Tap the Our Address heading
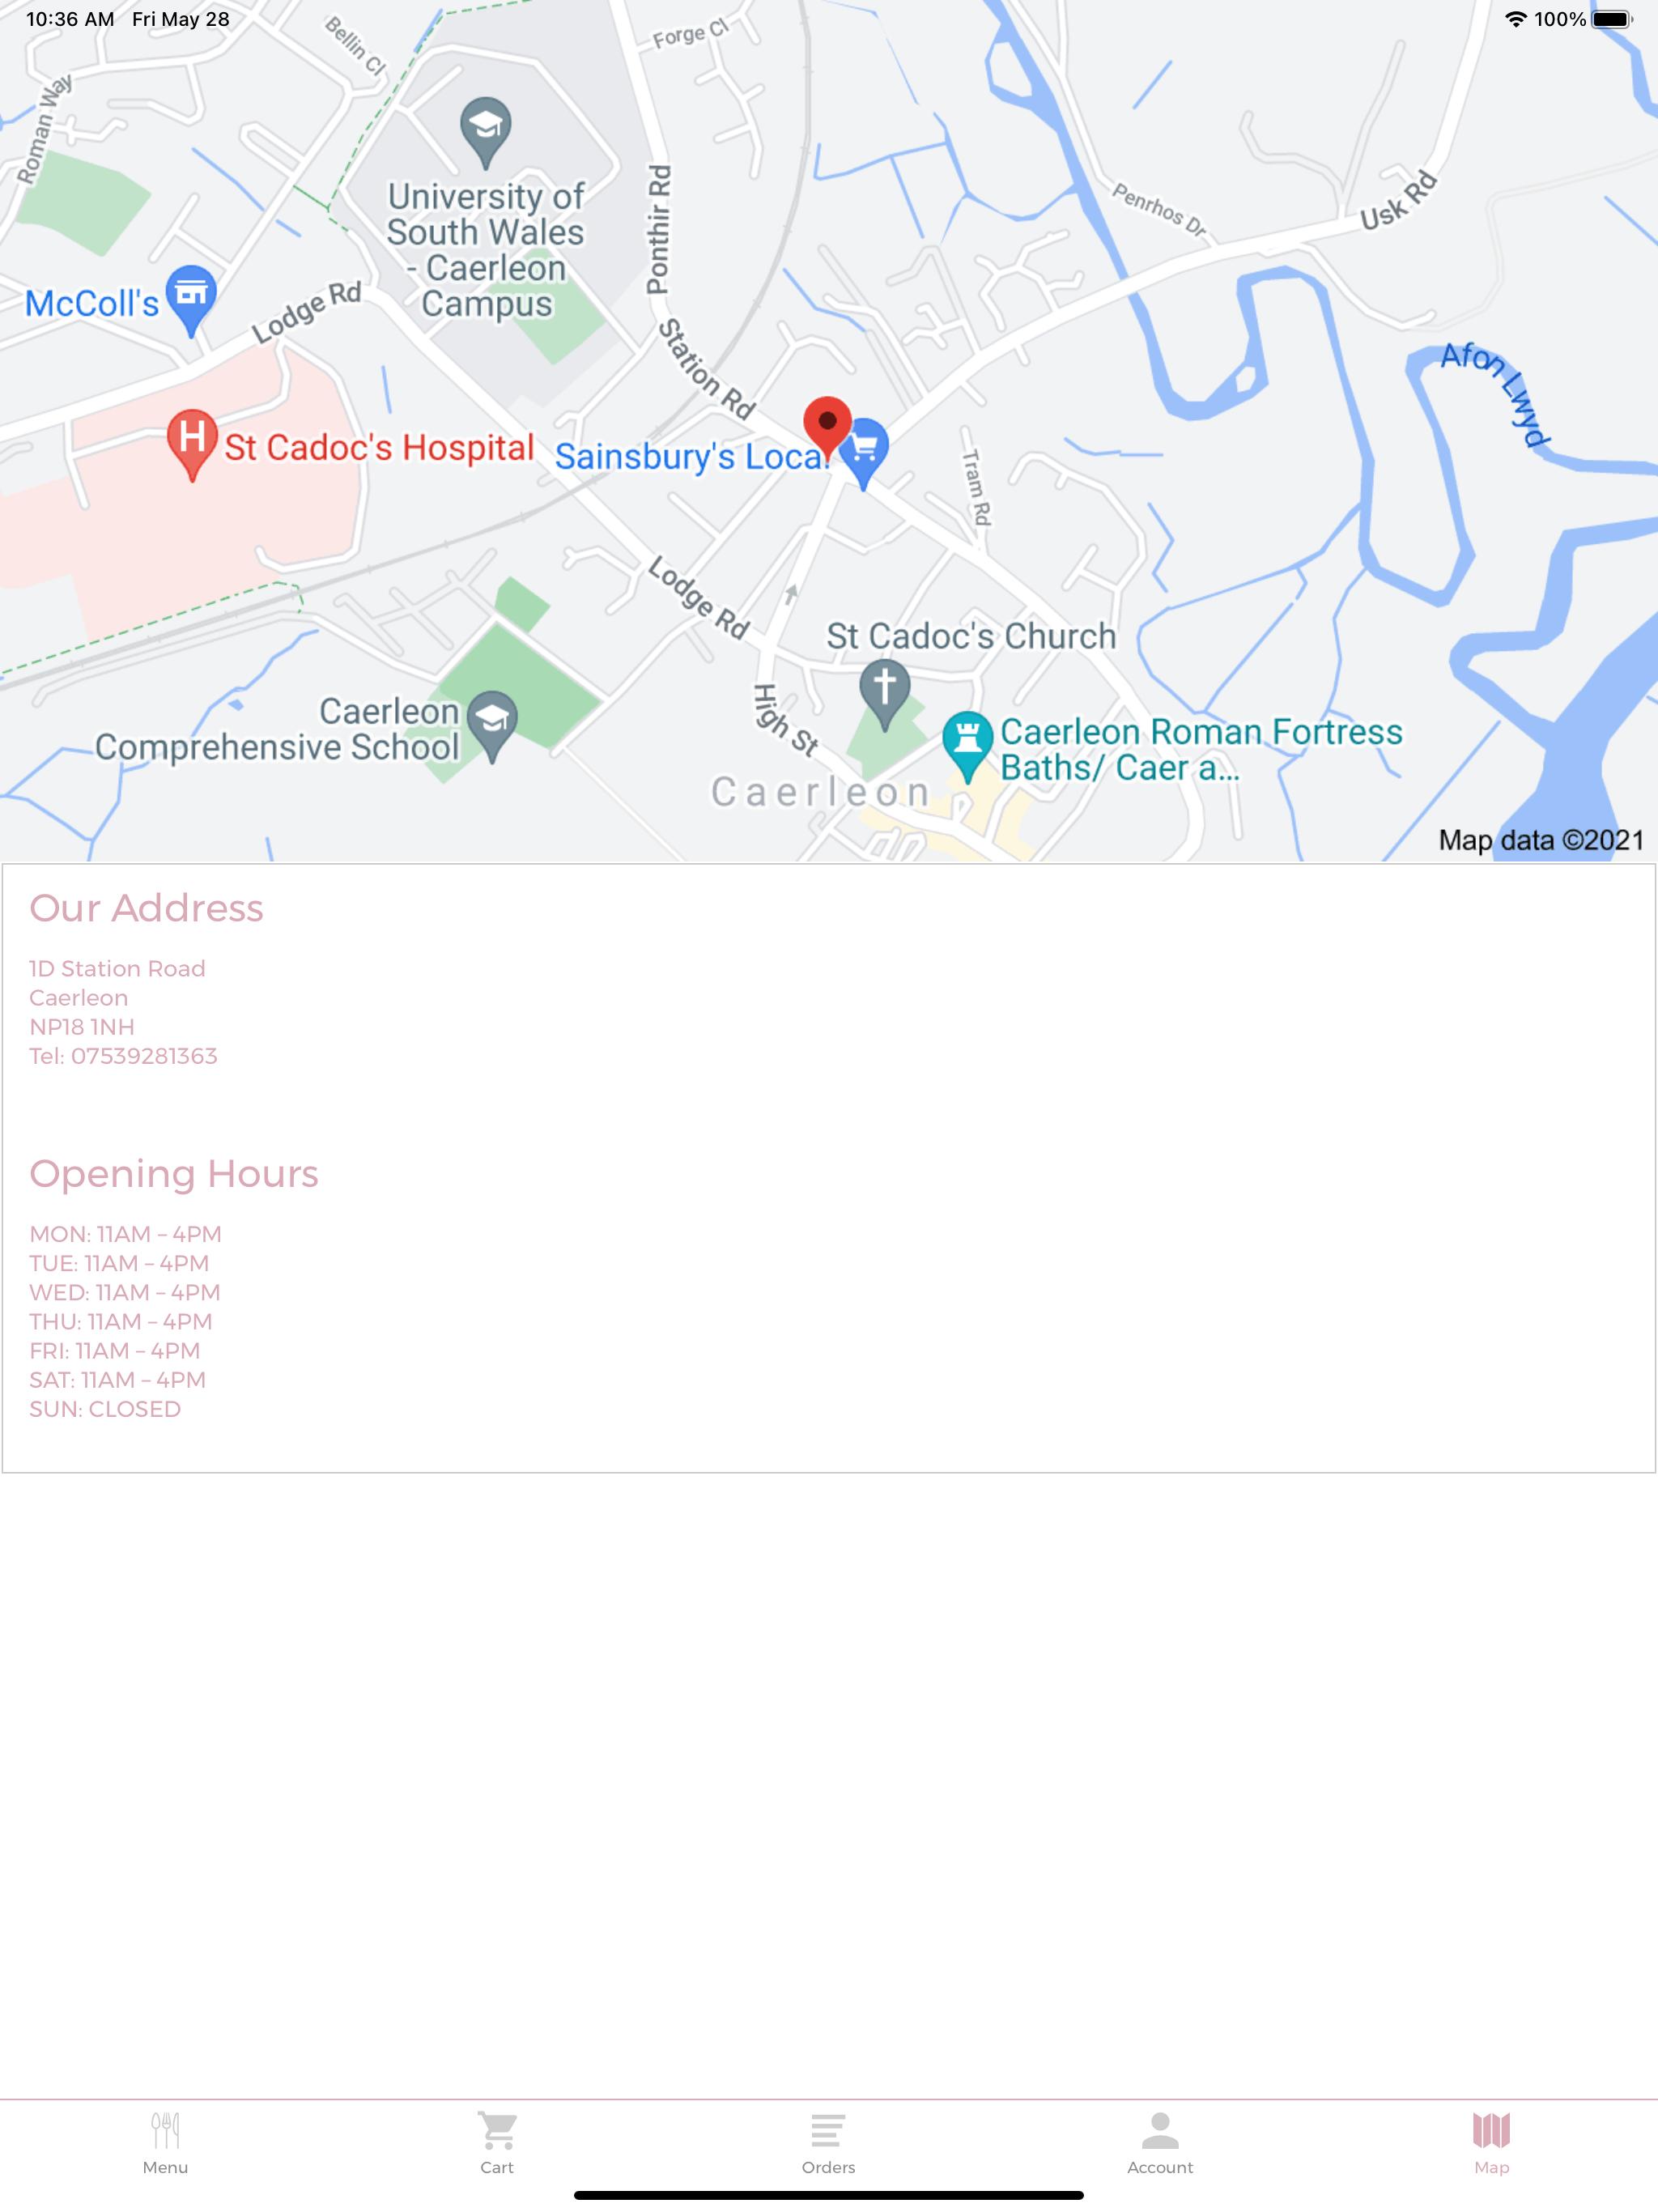Viewport: 1658px width, 2212px height. 146,908
